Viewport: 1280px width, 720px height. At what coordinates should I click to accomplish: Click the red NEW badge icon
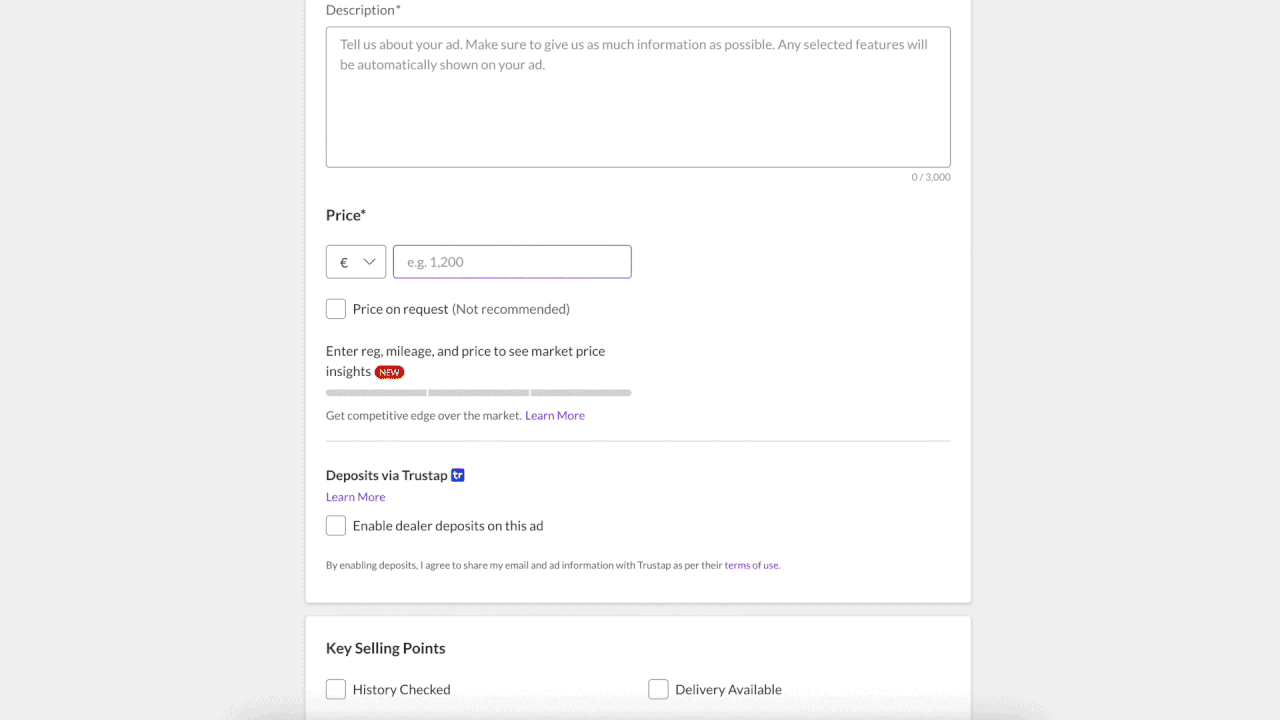[389, 372]
